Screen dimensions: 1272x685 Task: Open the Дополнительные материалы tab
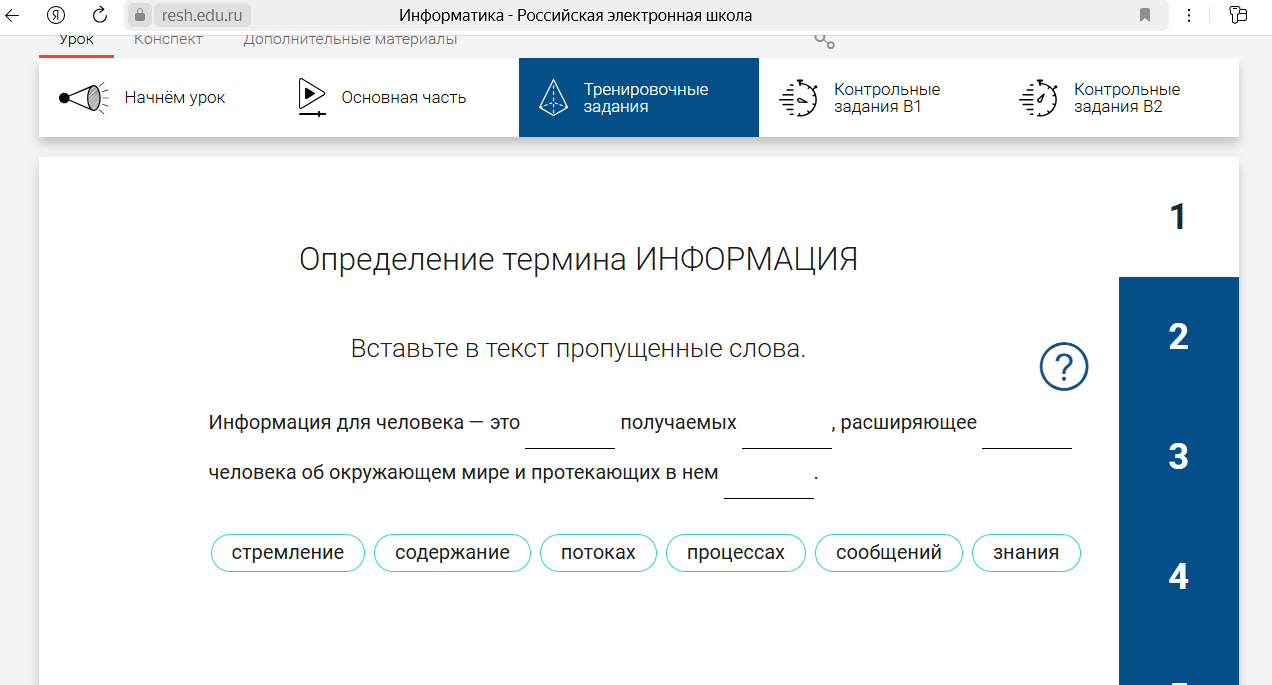[350, 39]
